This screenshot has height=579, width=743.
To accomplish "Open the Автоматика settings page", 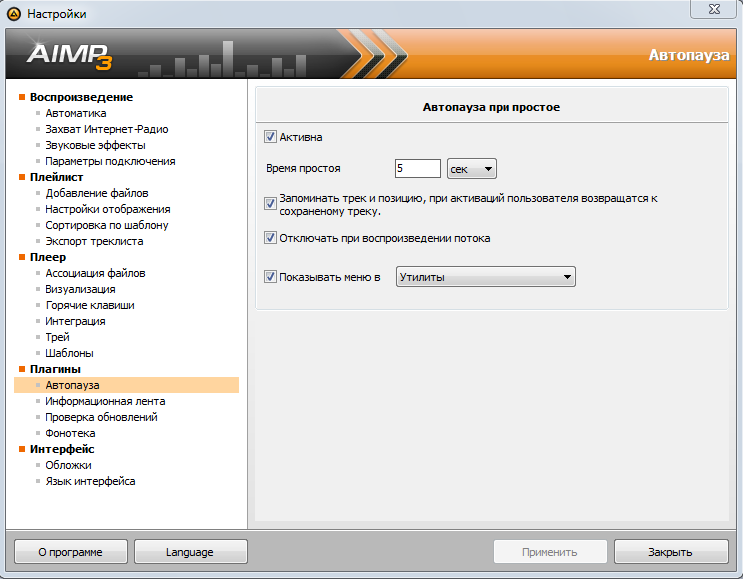I will click(x=76, y=113).
